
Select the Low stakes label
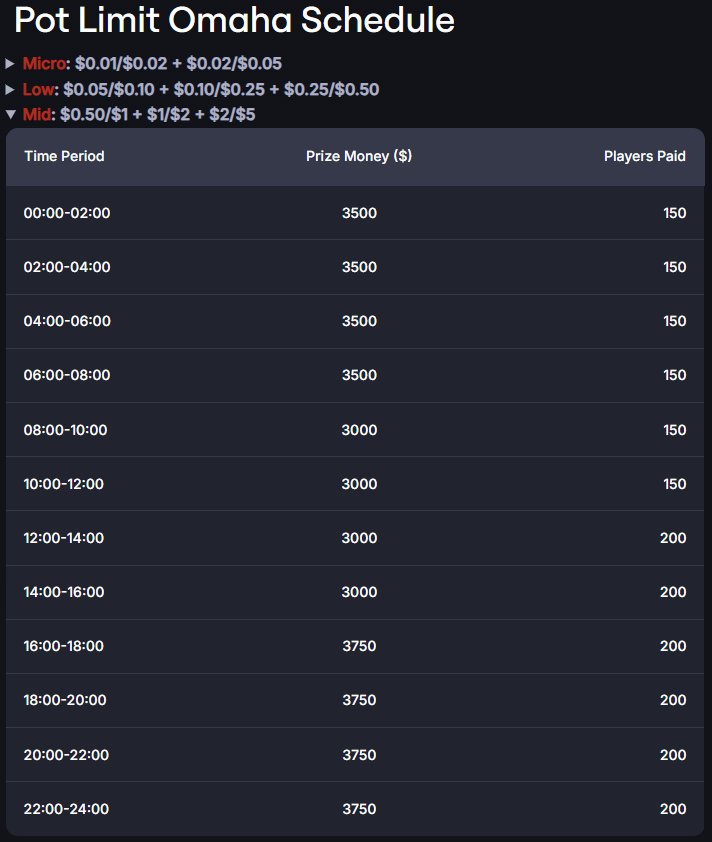(x=39, y=90)
